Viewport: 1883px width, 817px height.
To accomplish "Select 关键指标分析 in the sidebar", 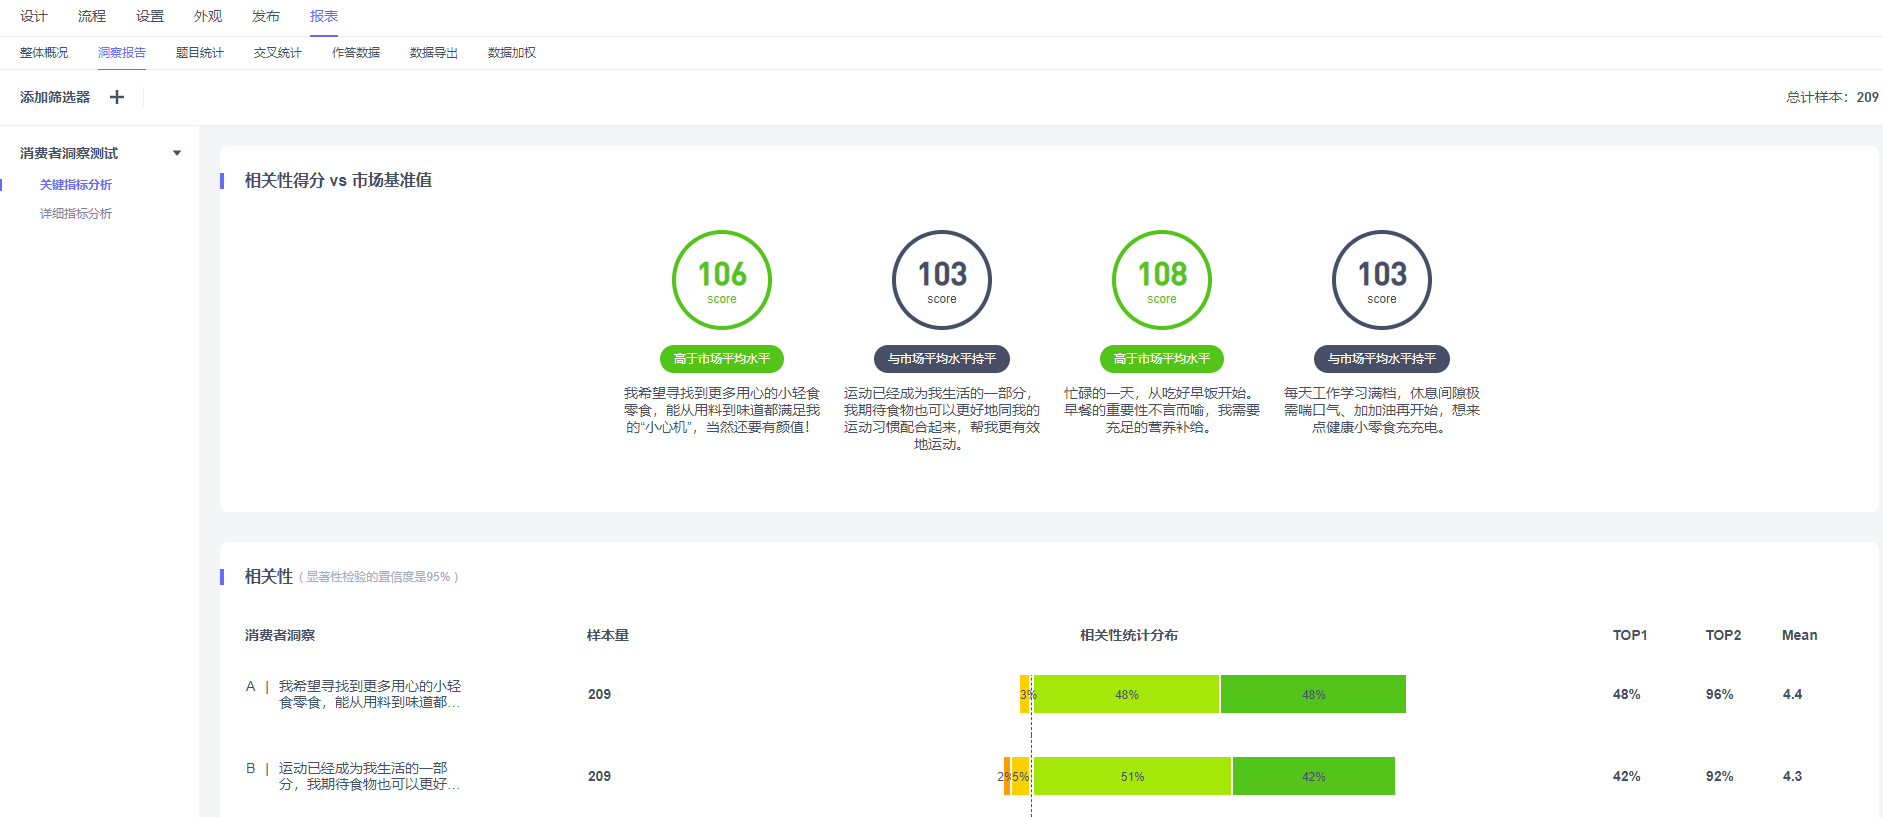I will point(76,185).
